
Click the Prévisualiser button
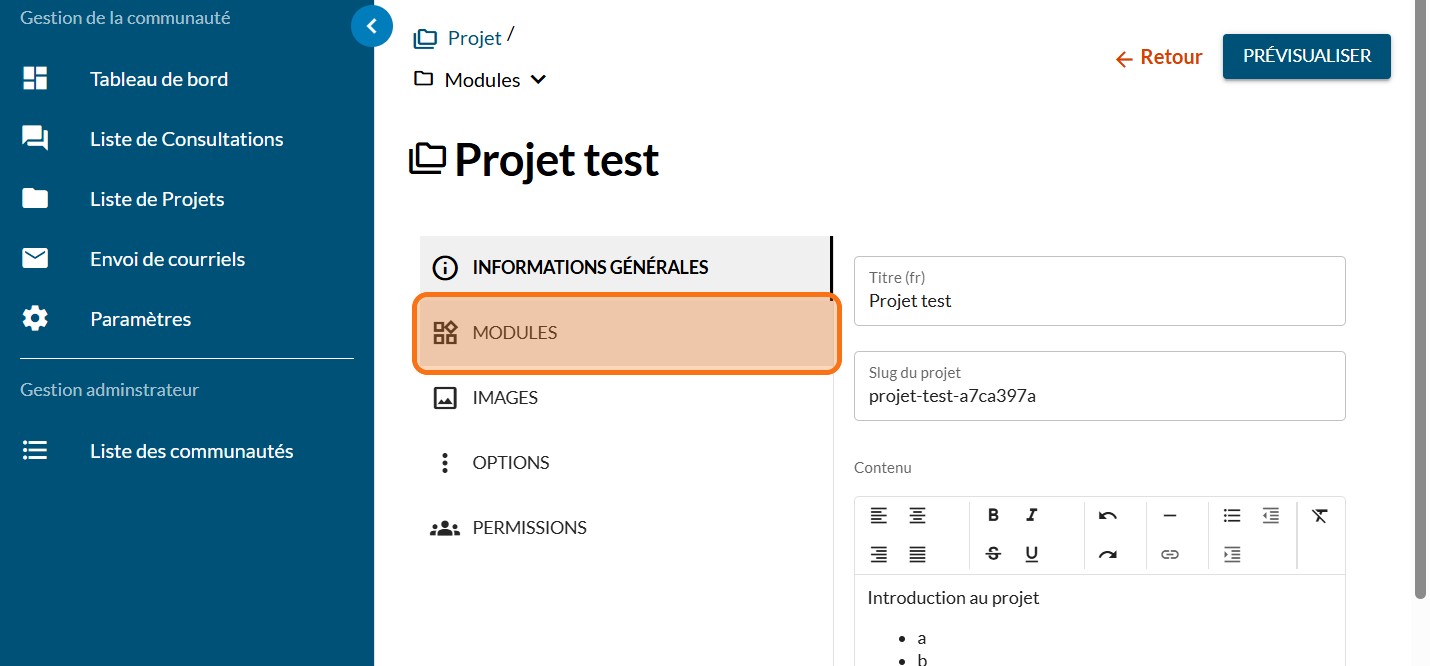coord(1306,56)
